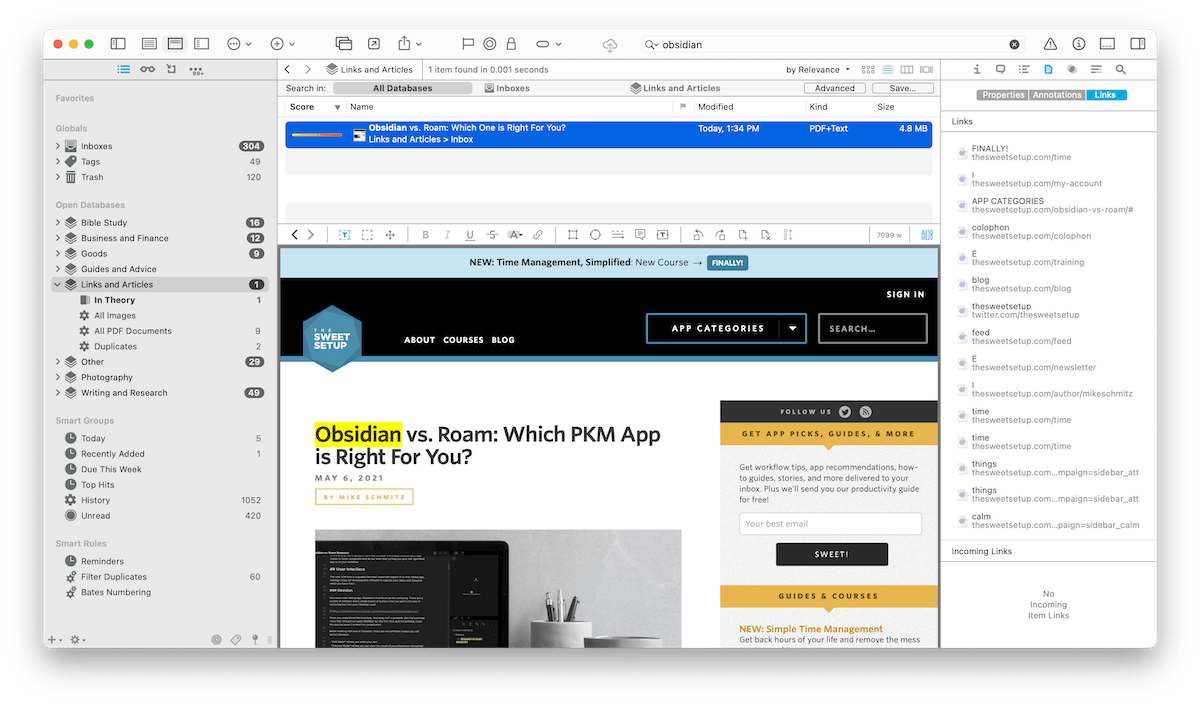Collapse the Links and Articles database

(58, 285)
